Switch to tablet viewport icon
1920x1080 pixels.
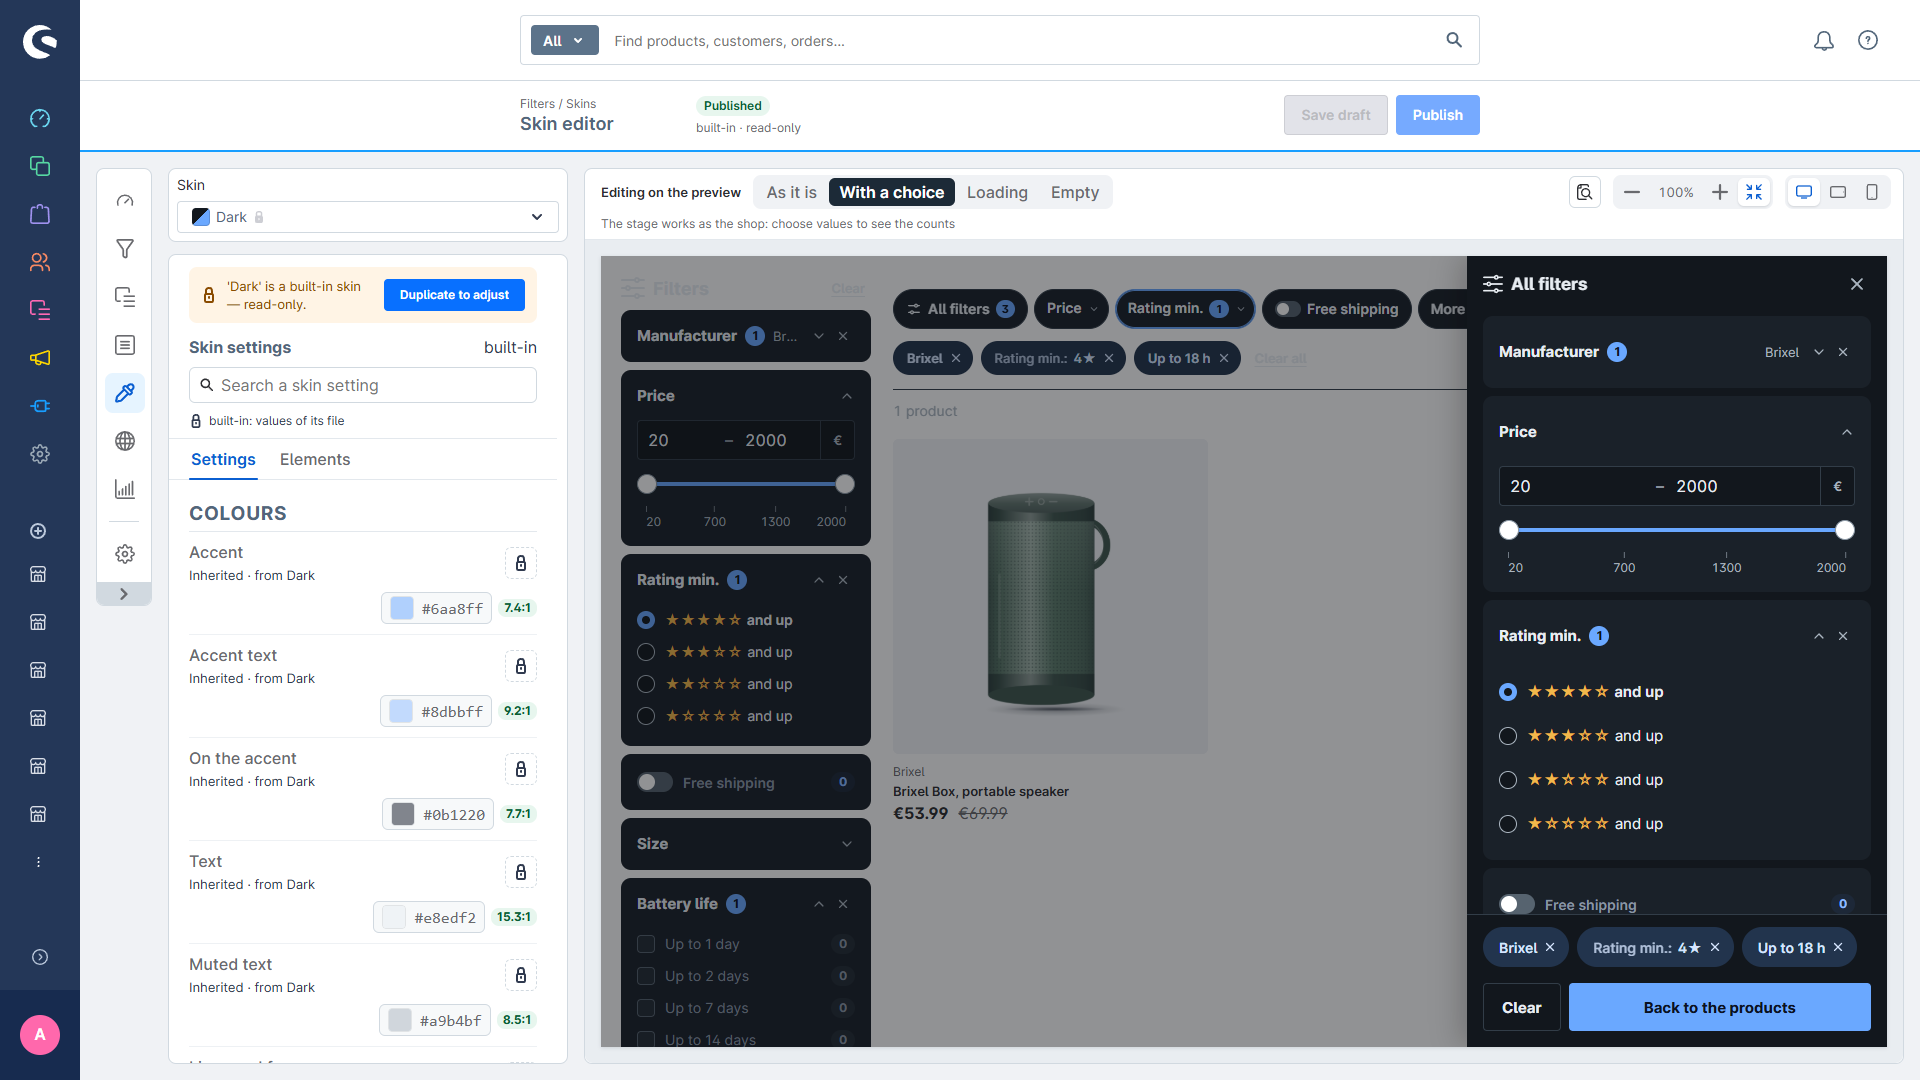1838,192
